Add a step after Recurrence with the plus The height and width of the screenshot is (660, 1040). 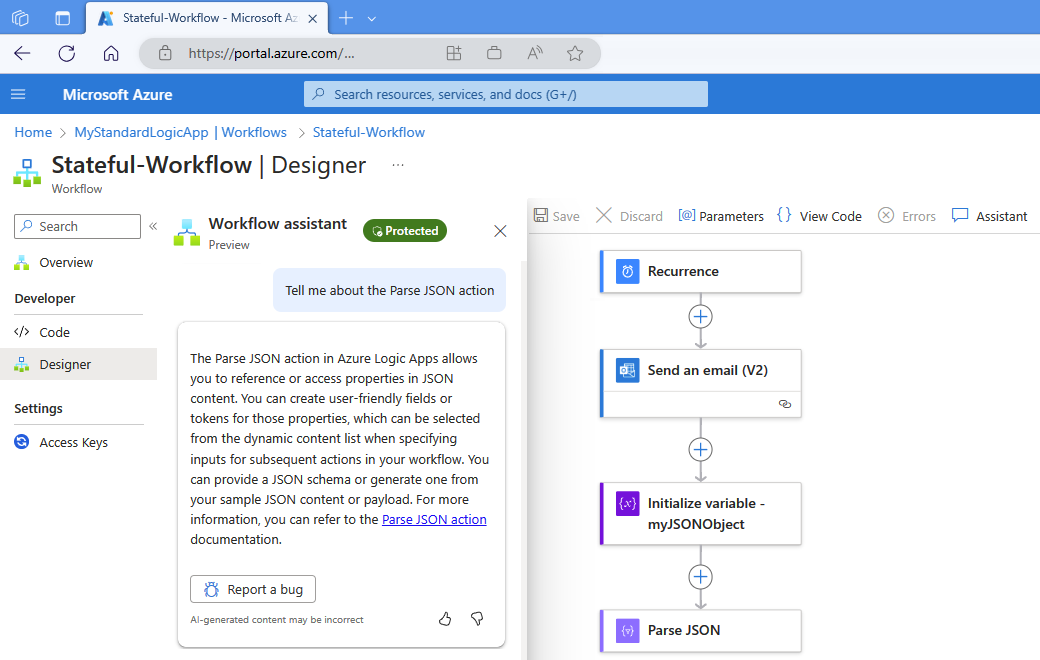[x=700, y=317]
